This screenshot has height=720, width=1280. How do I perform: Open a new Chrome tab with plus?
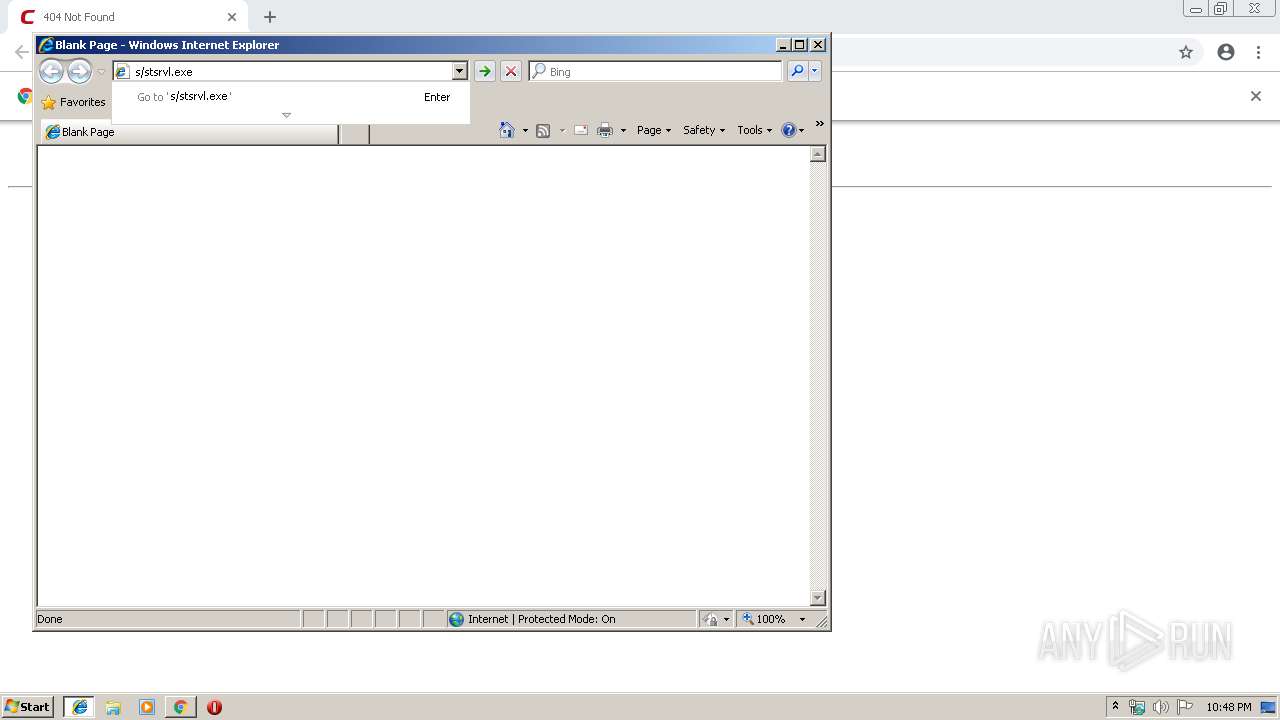click(x=270, y=17)
